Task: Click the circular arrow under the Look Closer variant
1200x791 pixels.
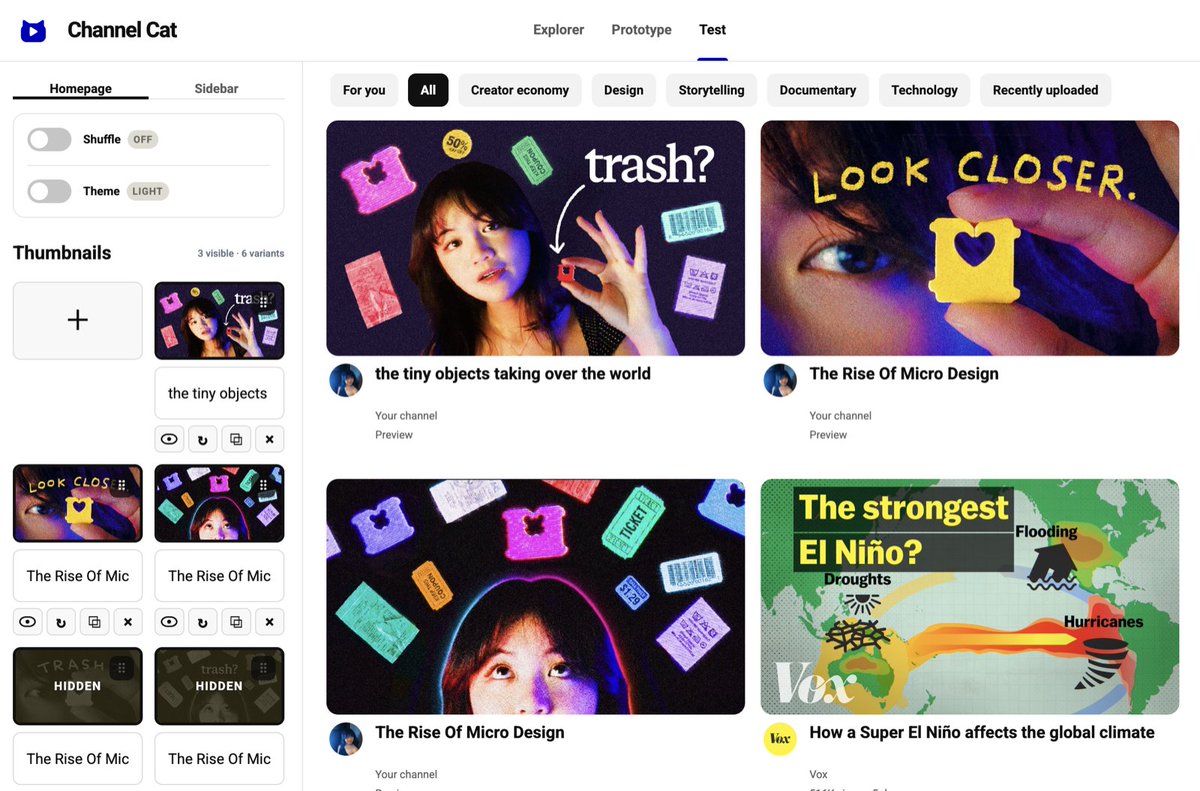Action: point(61,622)
